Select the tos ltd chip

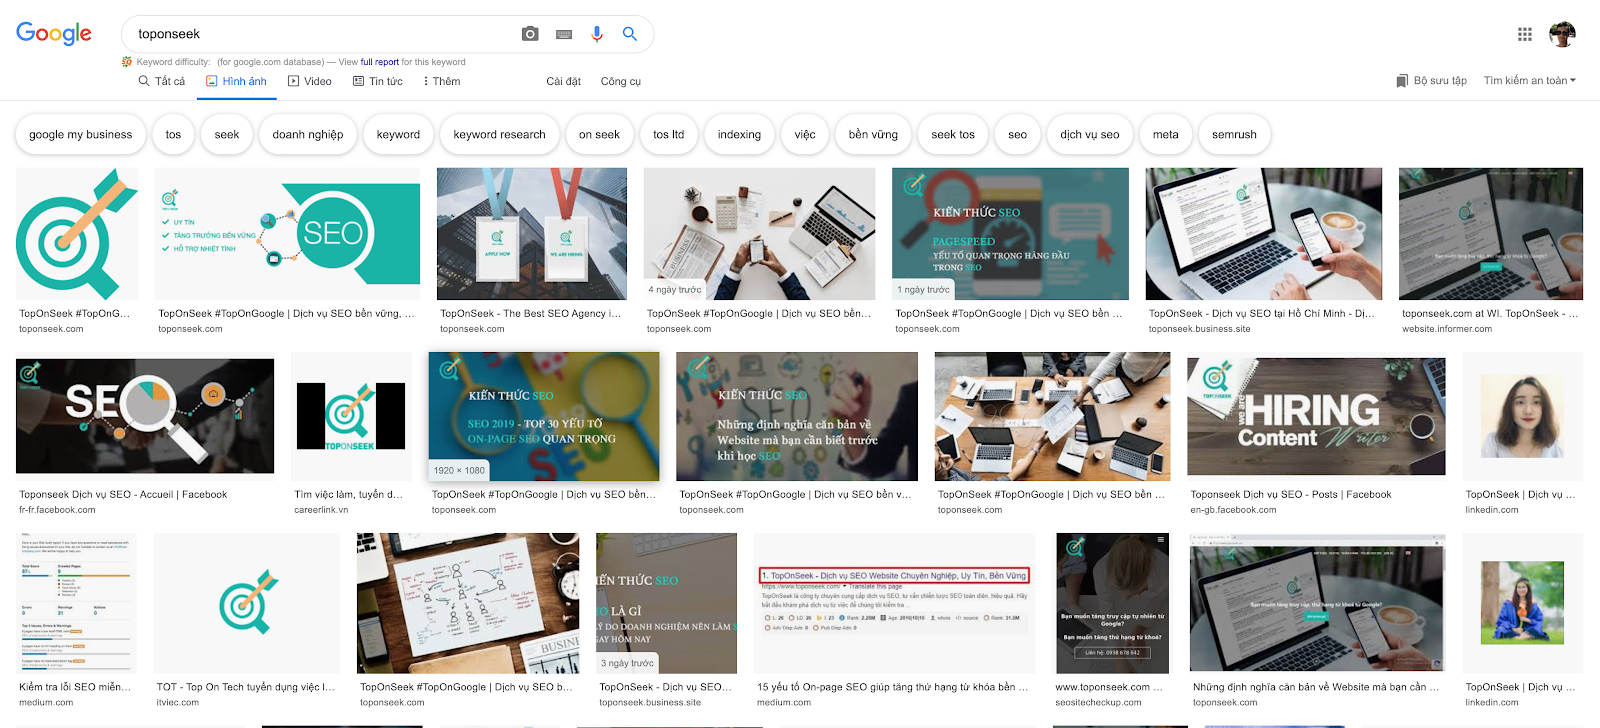[x=669, y=134]
